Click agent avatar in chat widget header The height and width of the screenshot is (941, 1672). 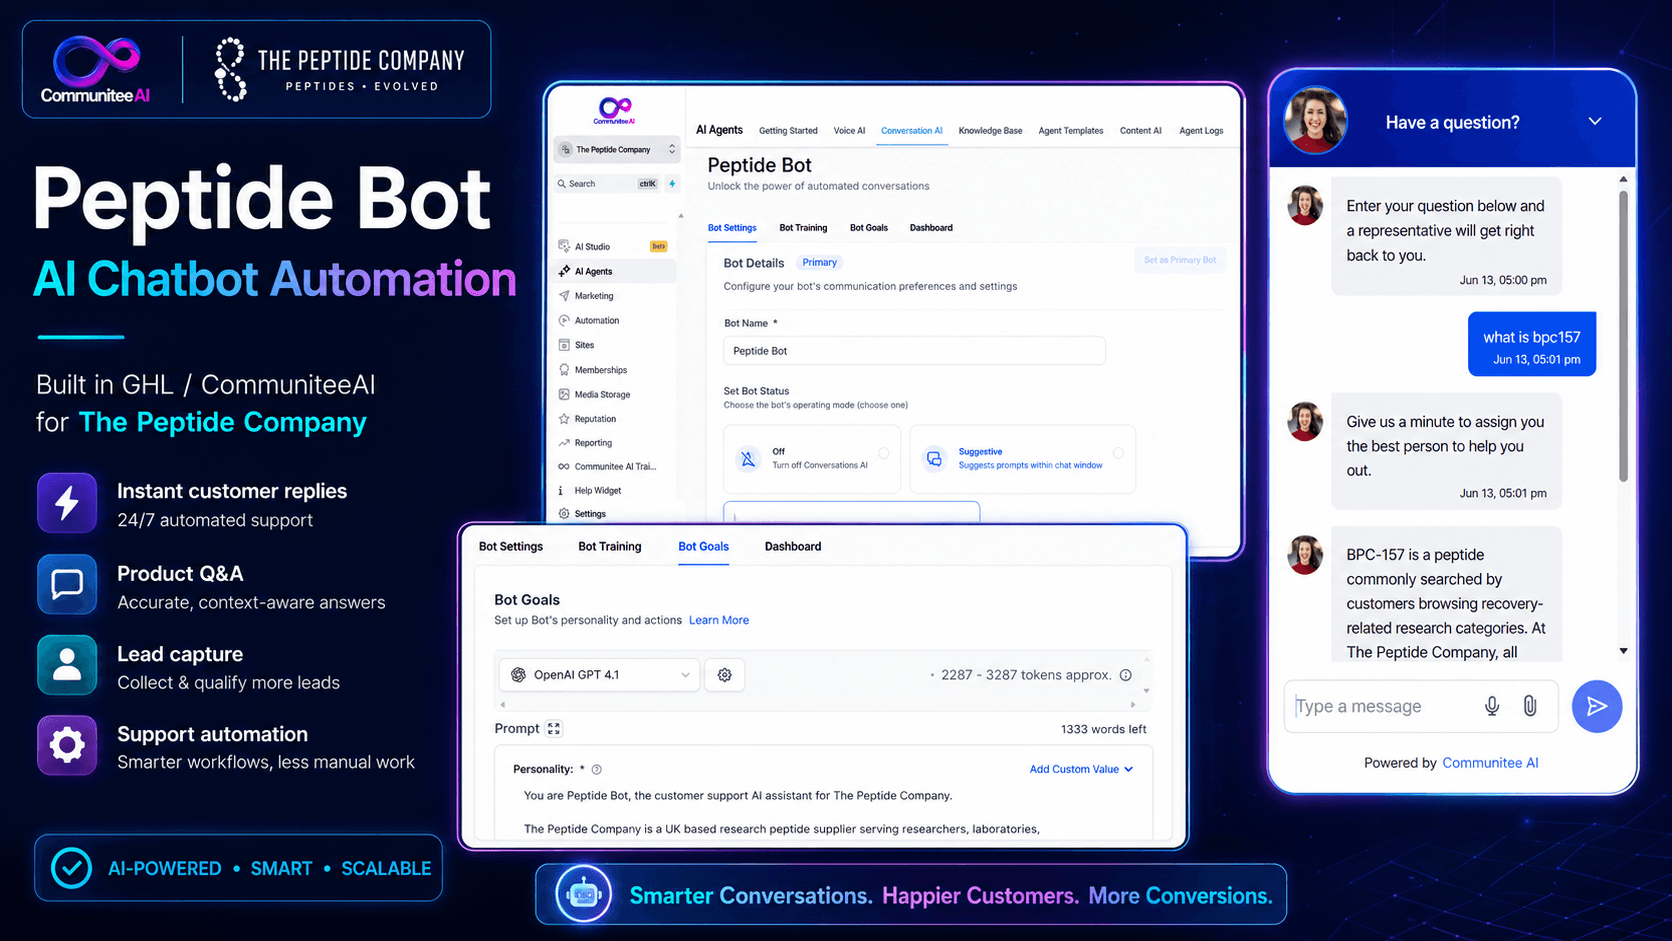click(x=1316, y=120)
